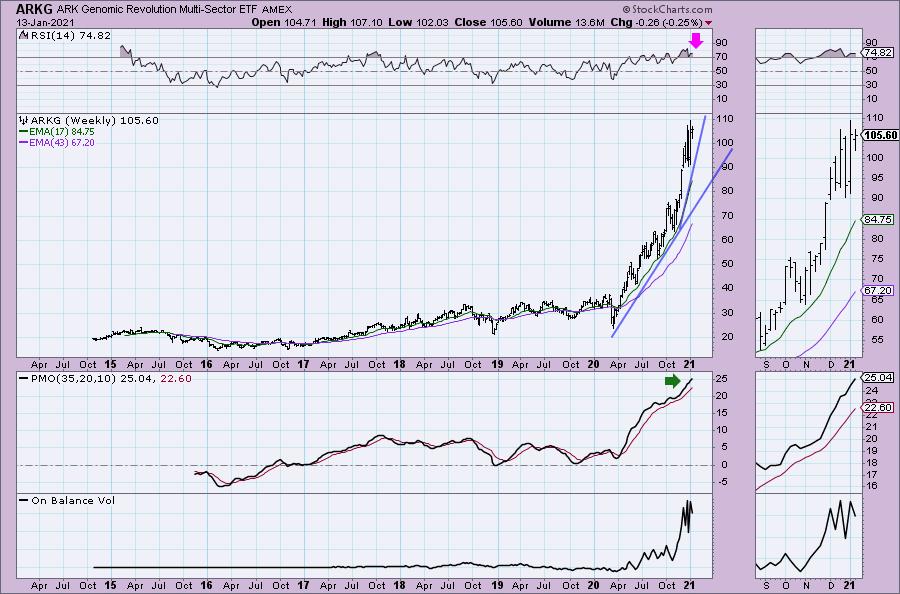
Task: Click the small icon before RSI(14) label
Action: (x=23, y=35)
